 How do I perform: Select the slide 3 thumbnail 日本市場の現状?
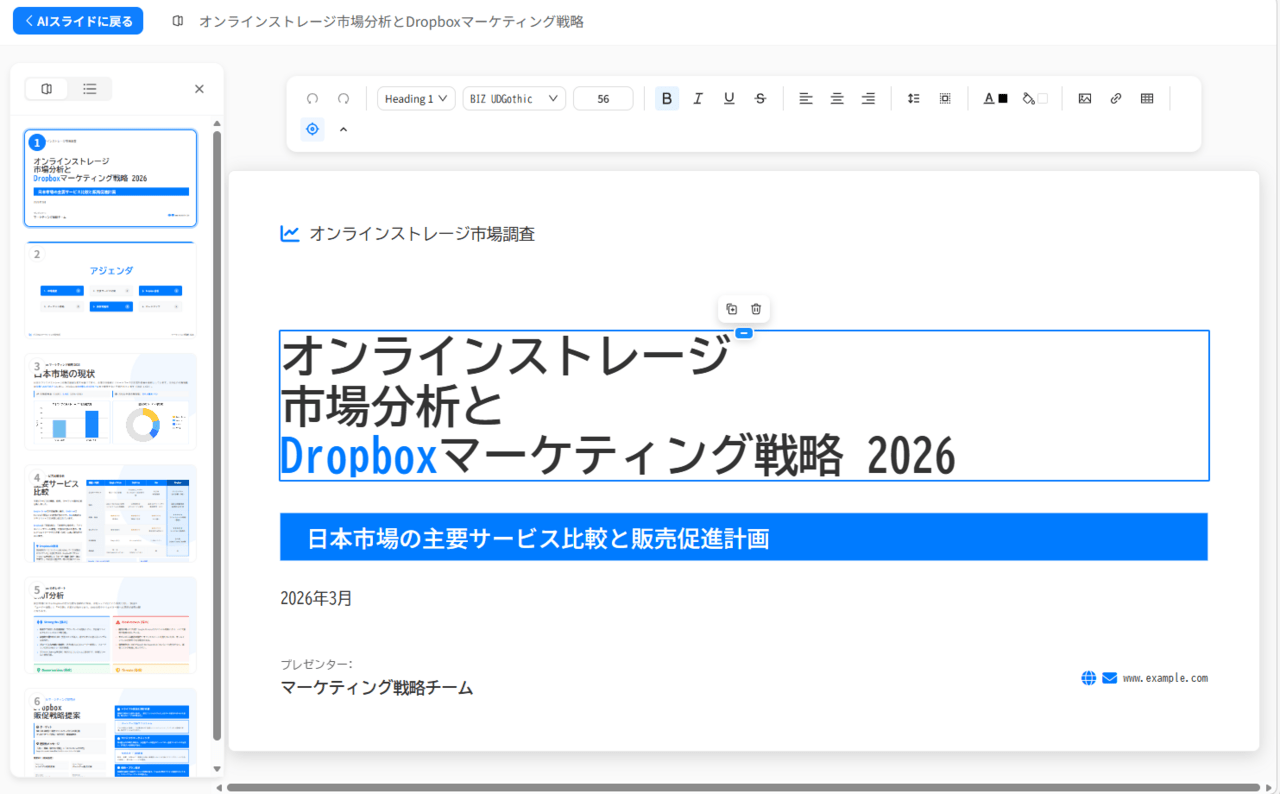(x=110, y=402)
